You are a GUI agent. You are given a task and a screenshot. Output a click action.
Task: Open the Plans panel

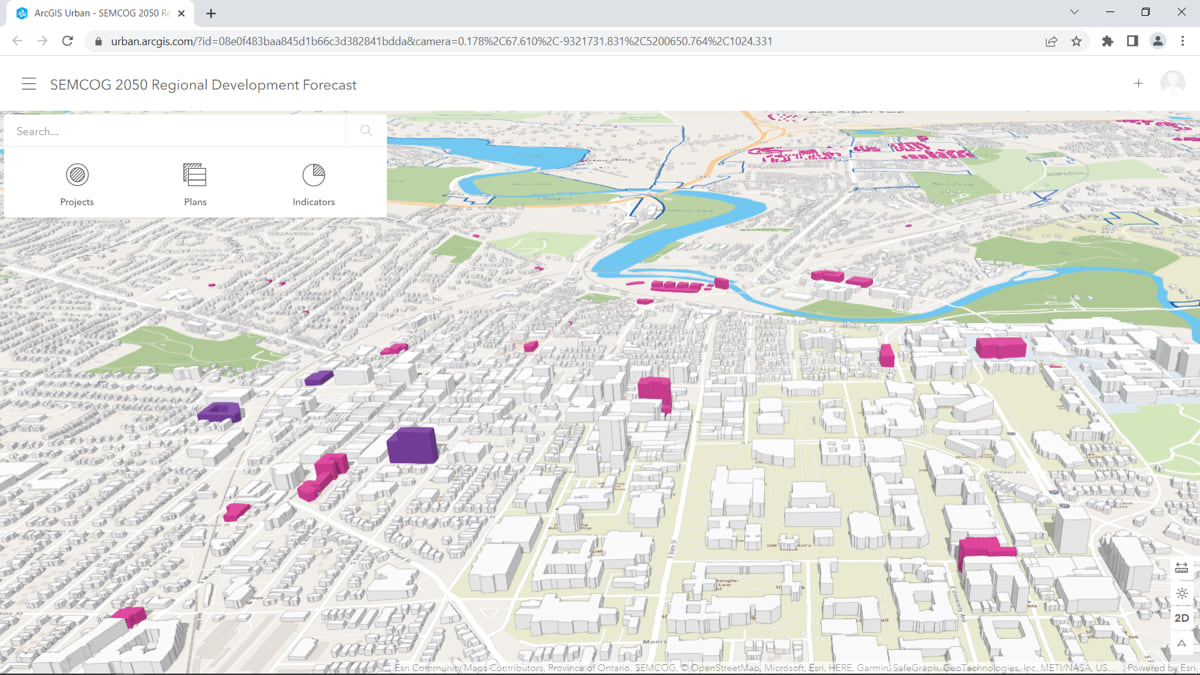tap(195, 185)
